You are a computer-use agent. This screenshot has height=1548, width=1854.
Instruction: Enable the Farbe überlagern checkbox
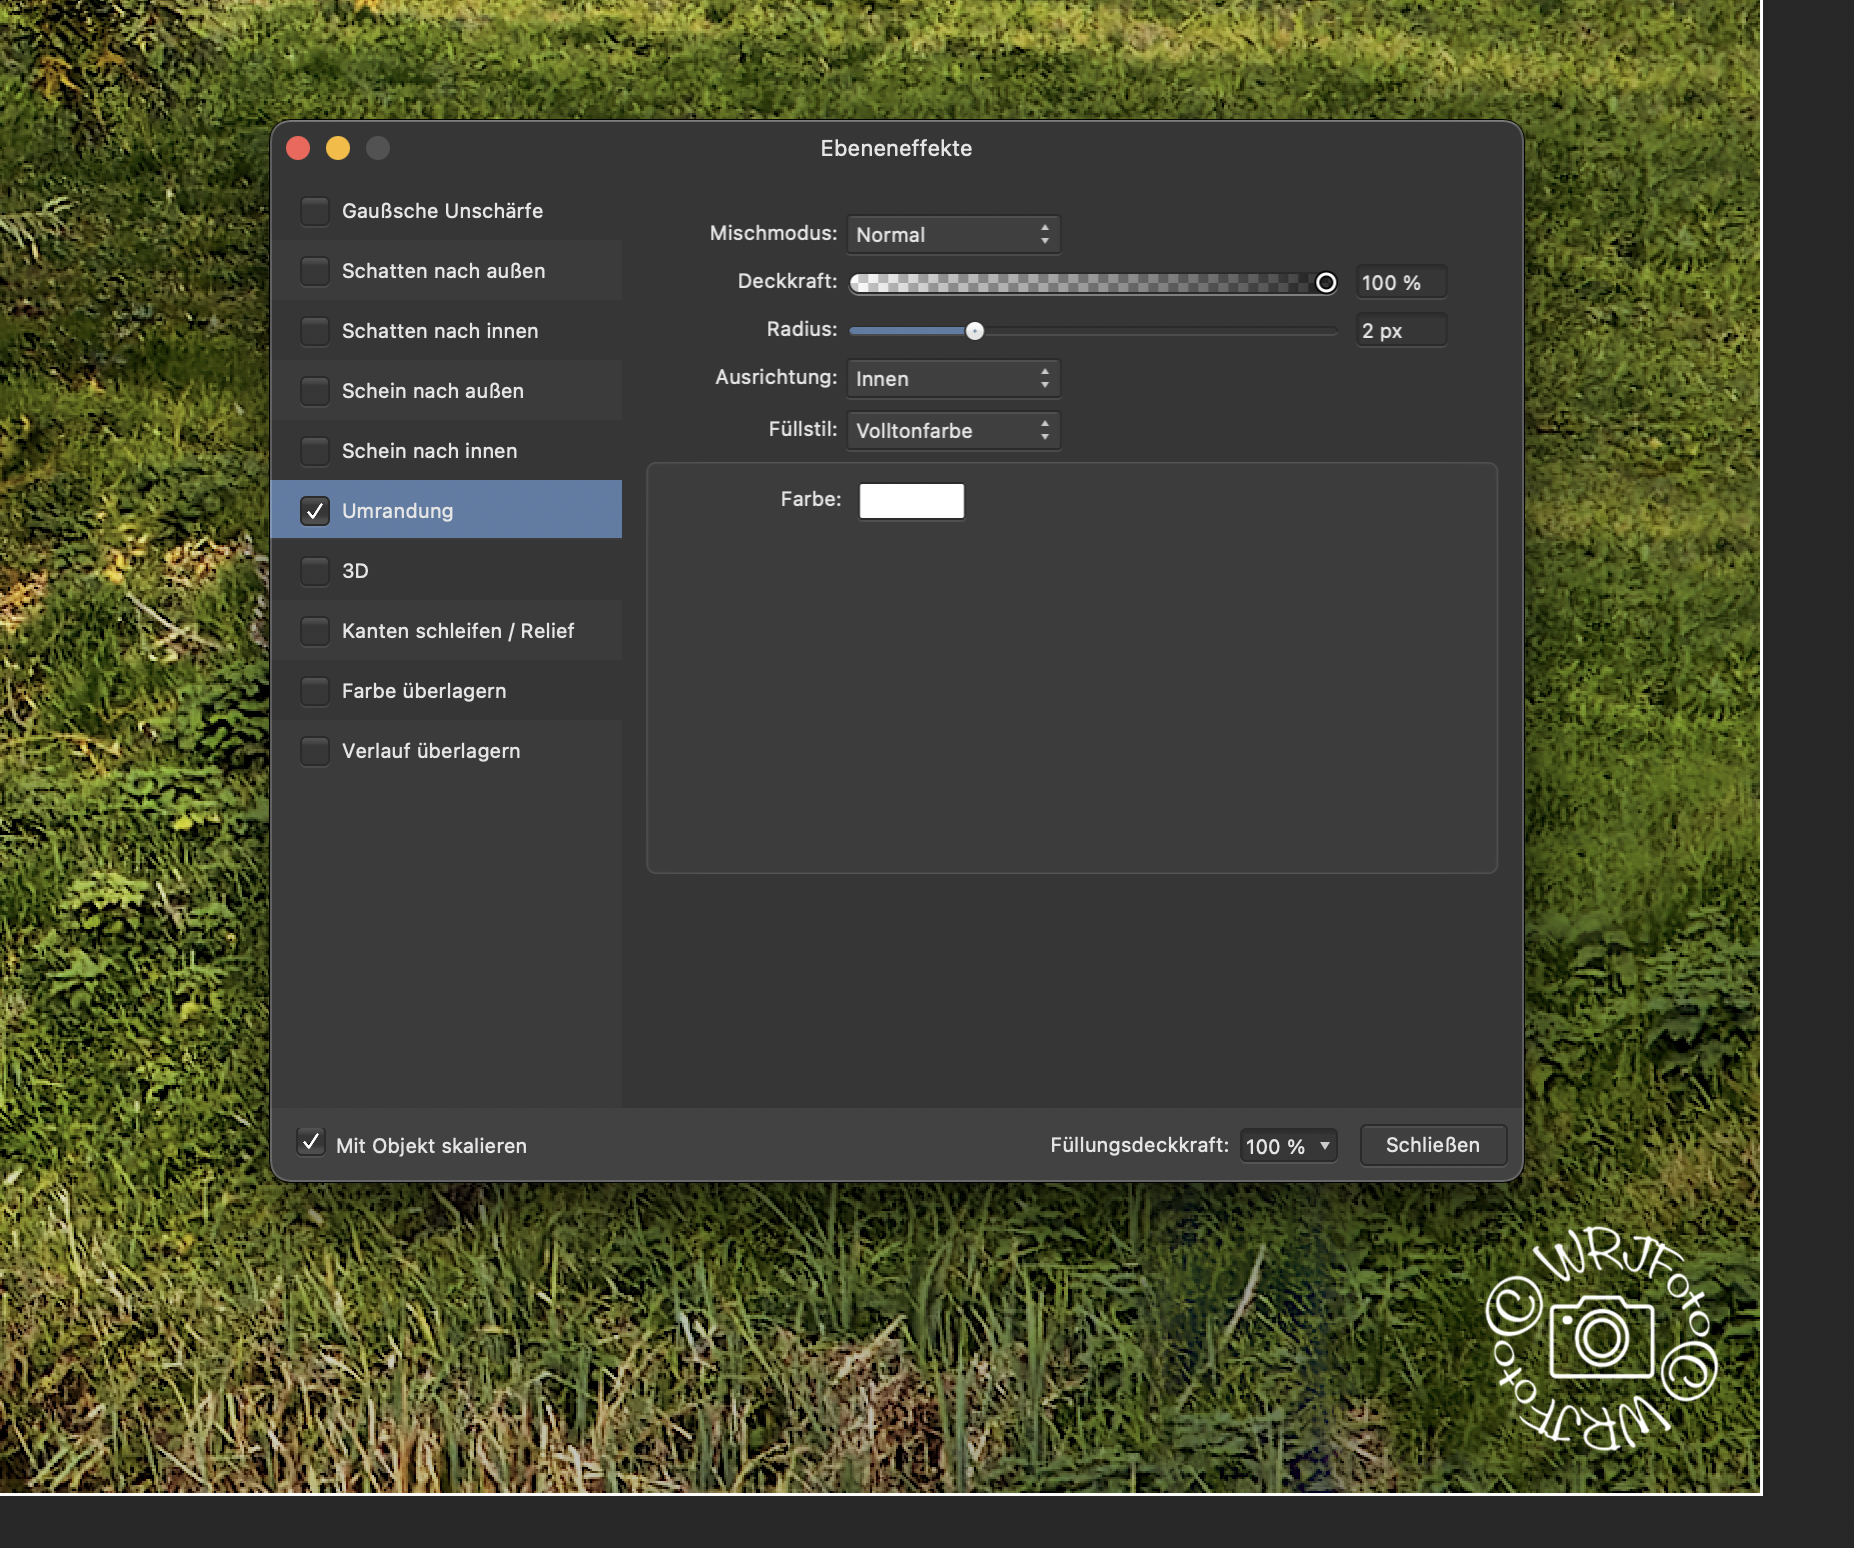[x=315, y=691]
